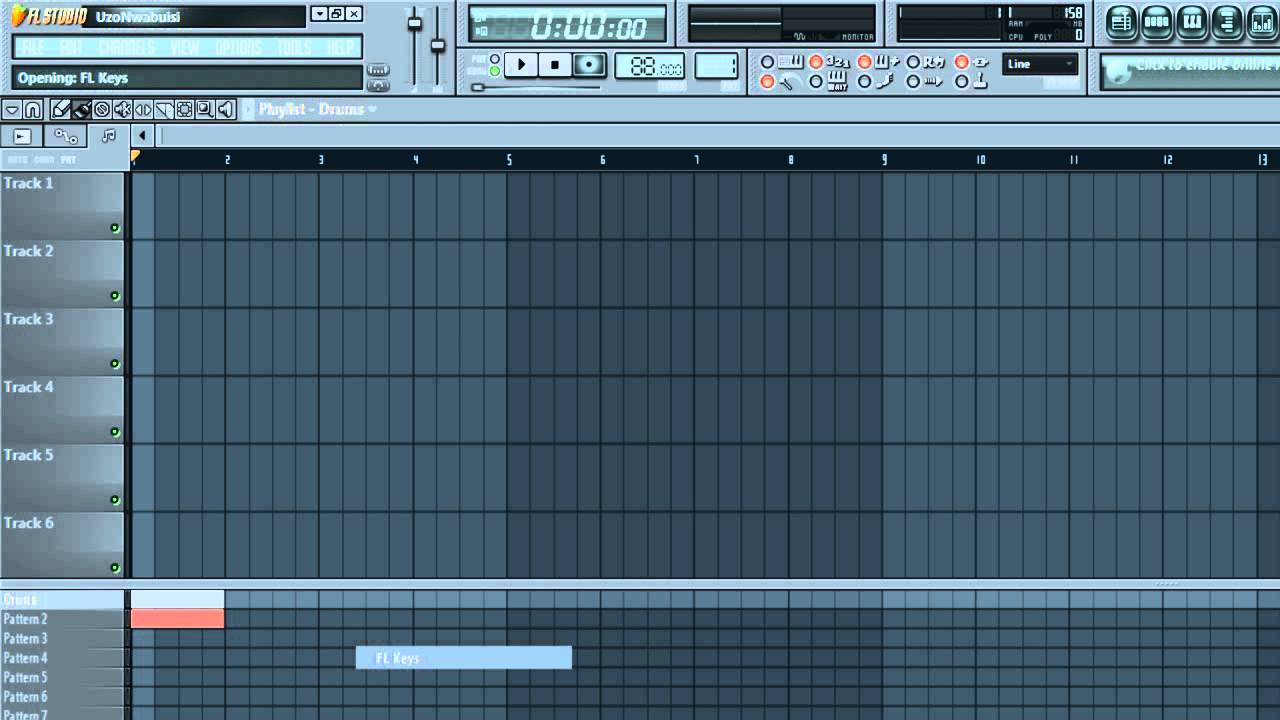Screen dimensions: 1280x720
Task: Click the Track 2 label
Action: point(28,251)
